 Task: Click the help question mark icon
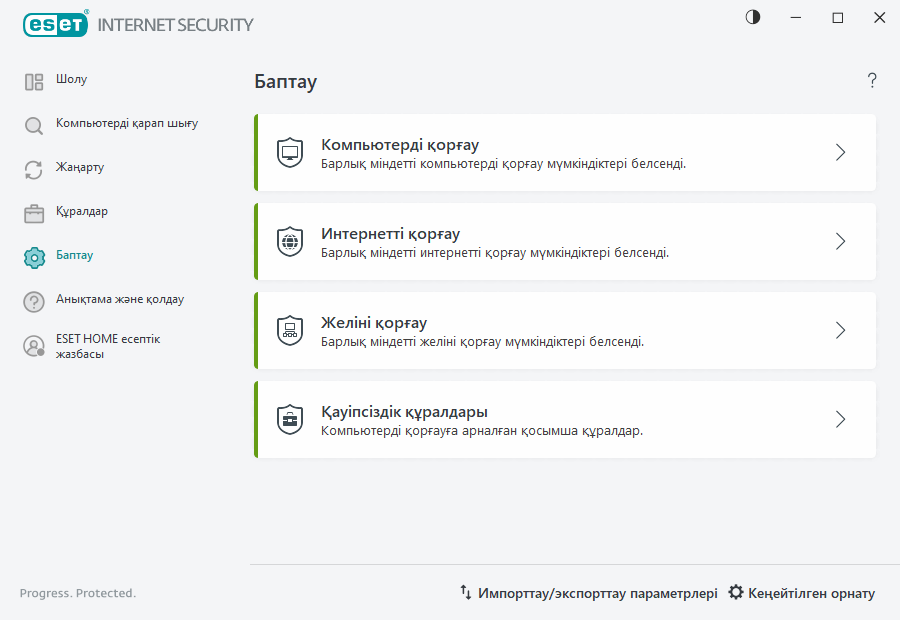[871, 81]
